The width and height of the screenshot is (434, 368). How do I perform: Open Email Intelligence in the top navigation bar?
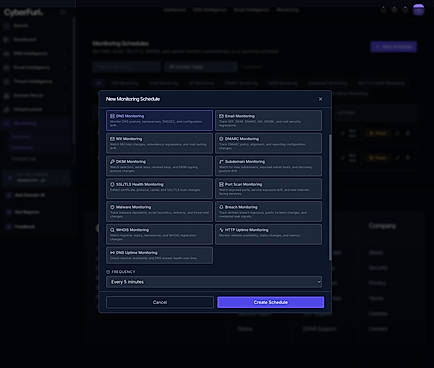pyautogui.click(x=251, y=10)
